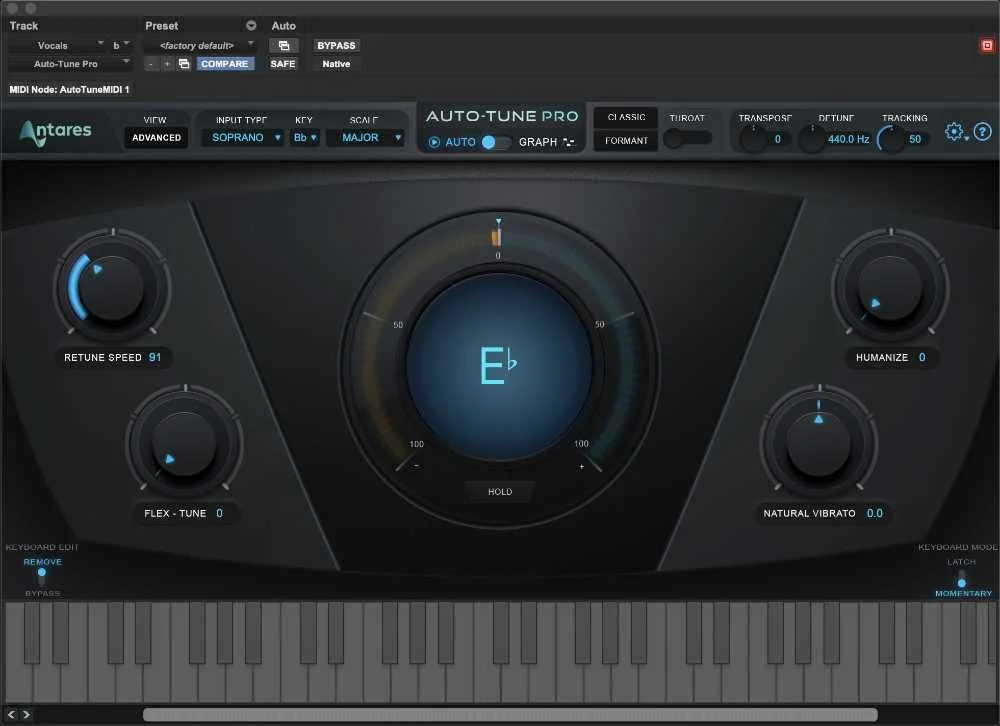The height and width of the screenshot is (726, 1000).
Task: Toggle the Keyboard Edit Remove/Bypass switch
Action: tap(42, 577)
